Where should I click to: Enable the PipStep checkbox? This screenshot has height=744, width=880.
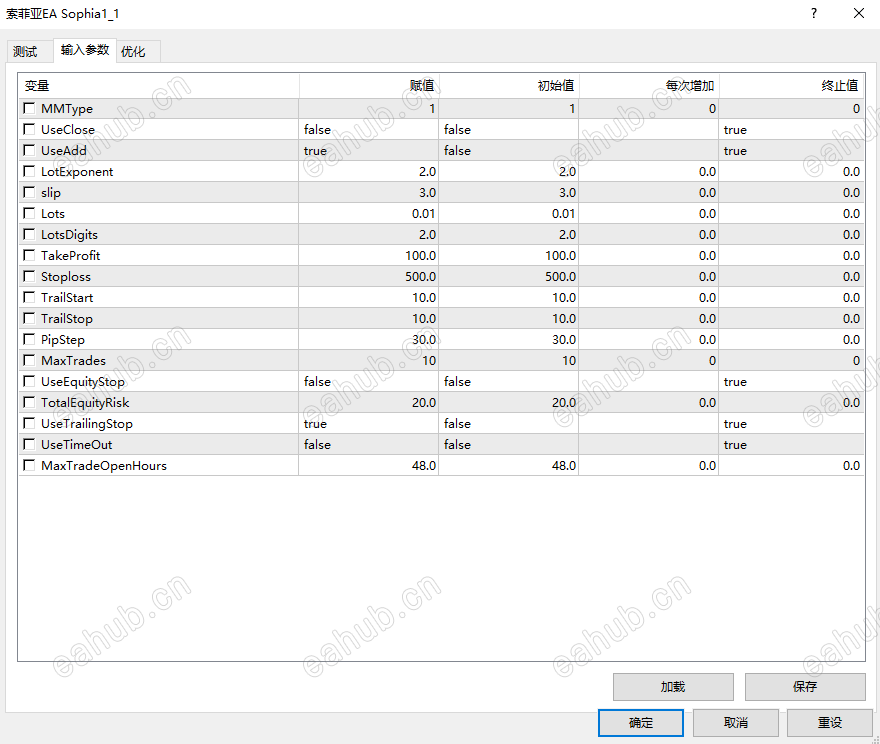click(29, 339)
